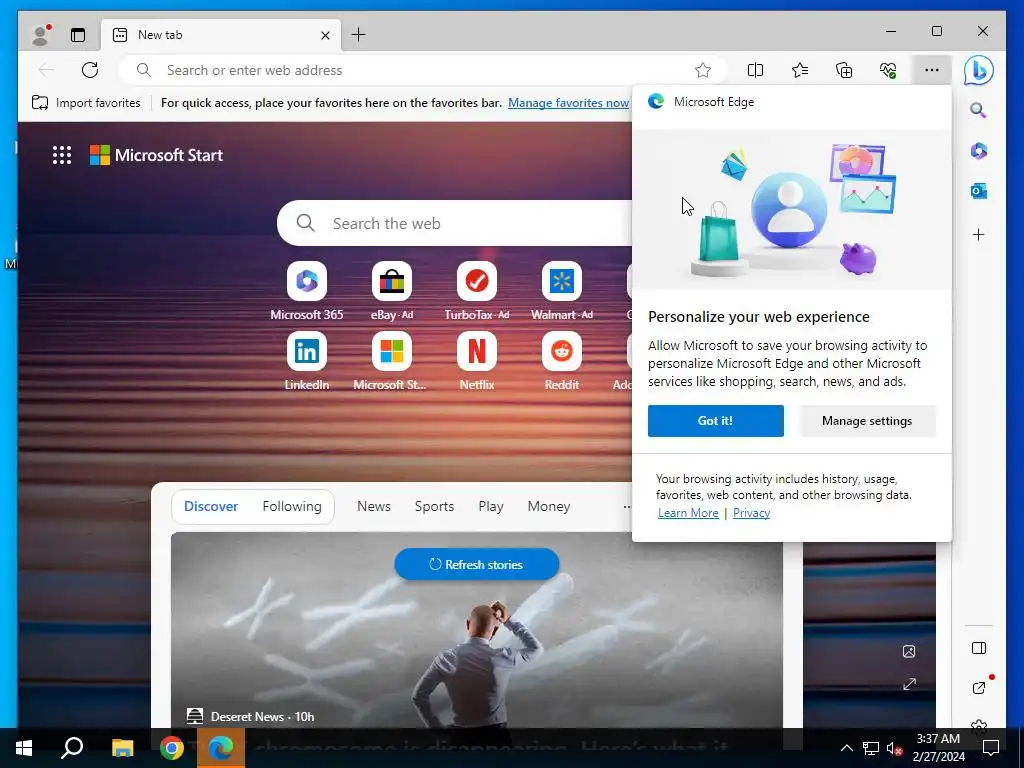Open link in external window icon

[978, 687]
